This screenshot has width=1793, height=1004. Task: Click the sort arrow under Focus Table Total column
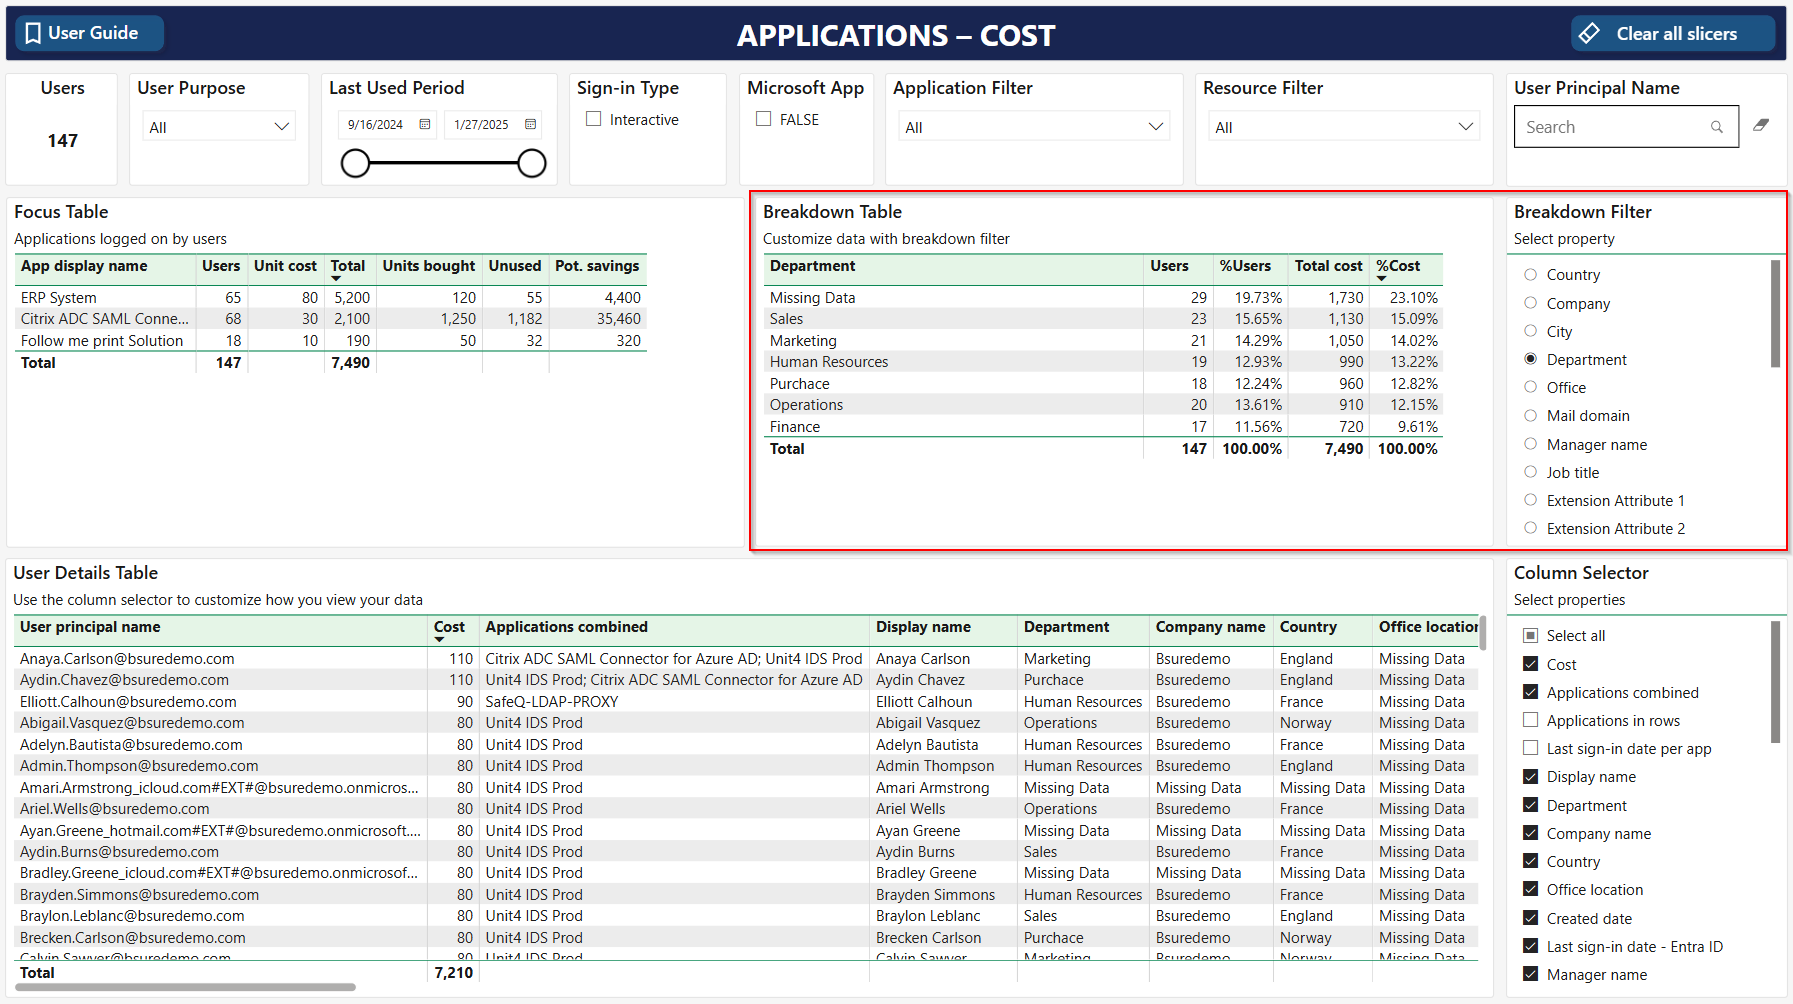336,278
